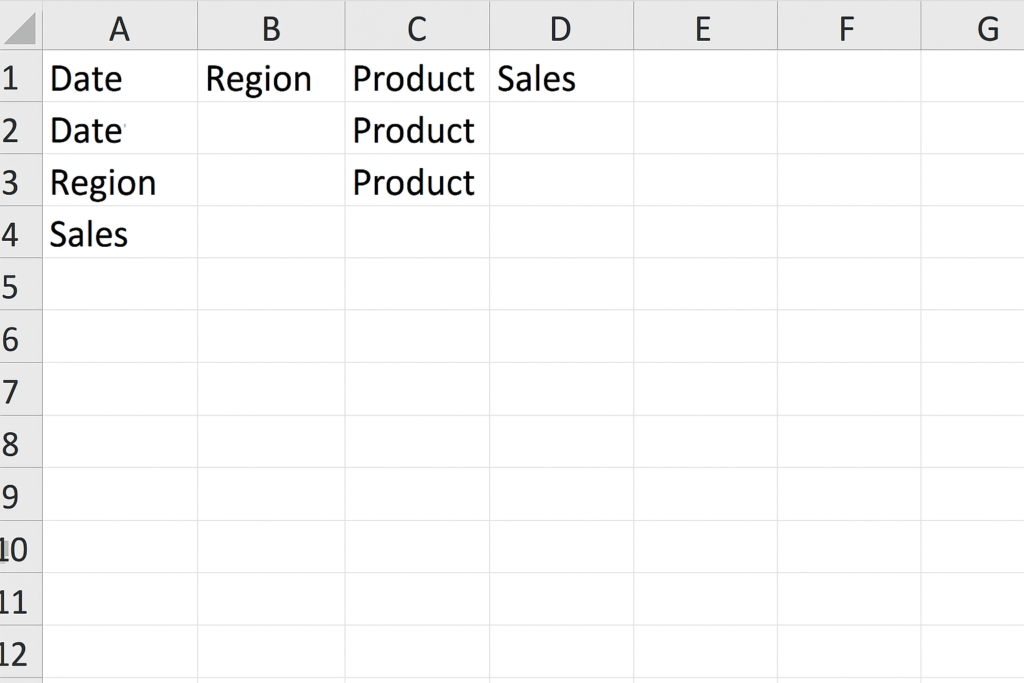
Task: Select column C header
Action: [x=417, y=27]
